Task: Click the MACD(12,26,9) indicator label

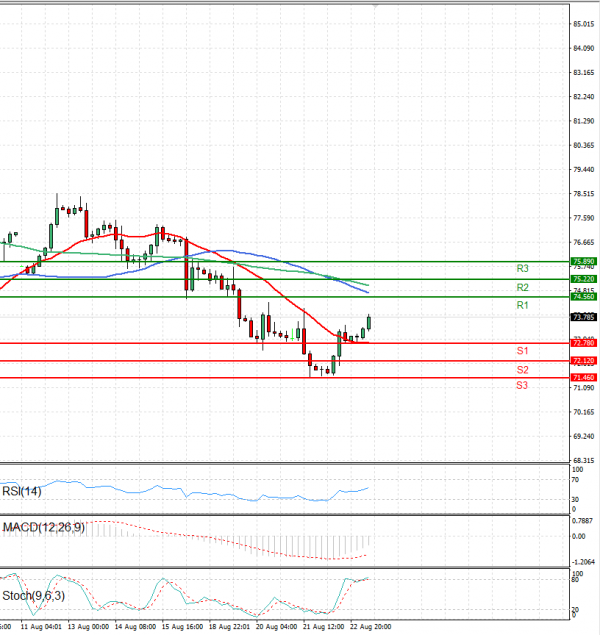Action: (44, 527)
